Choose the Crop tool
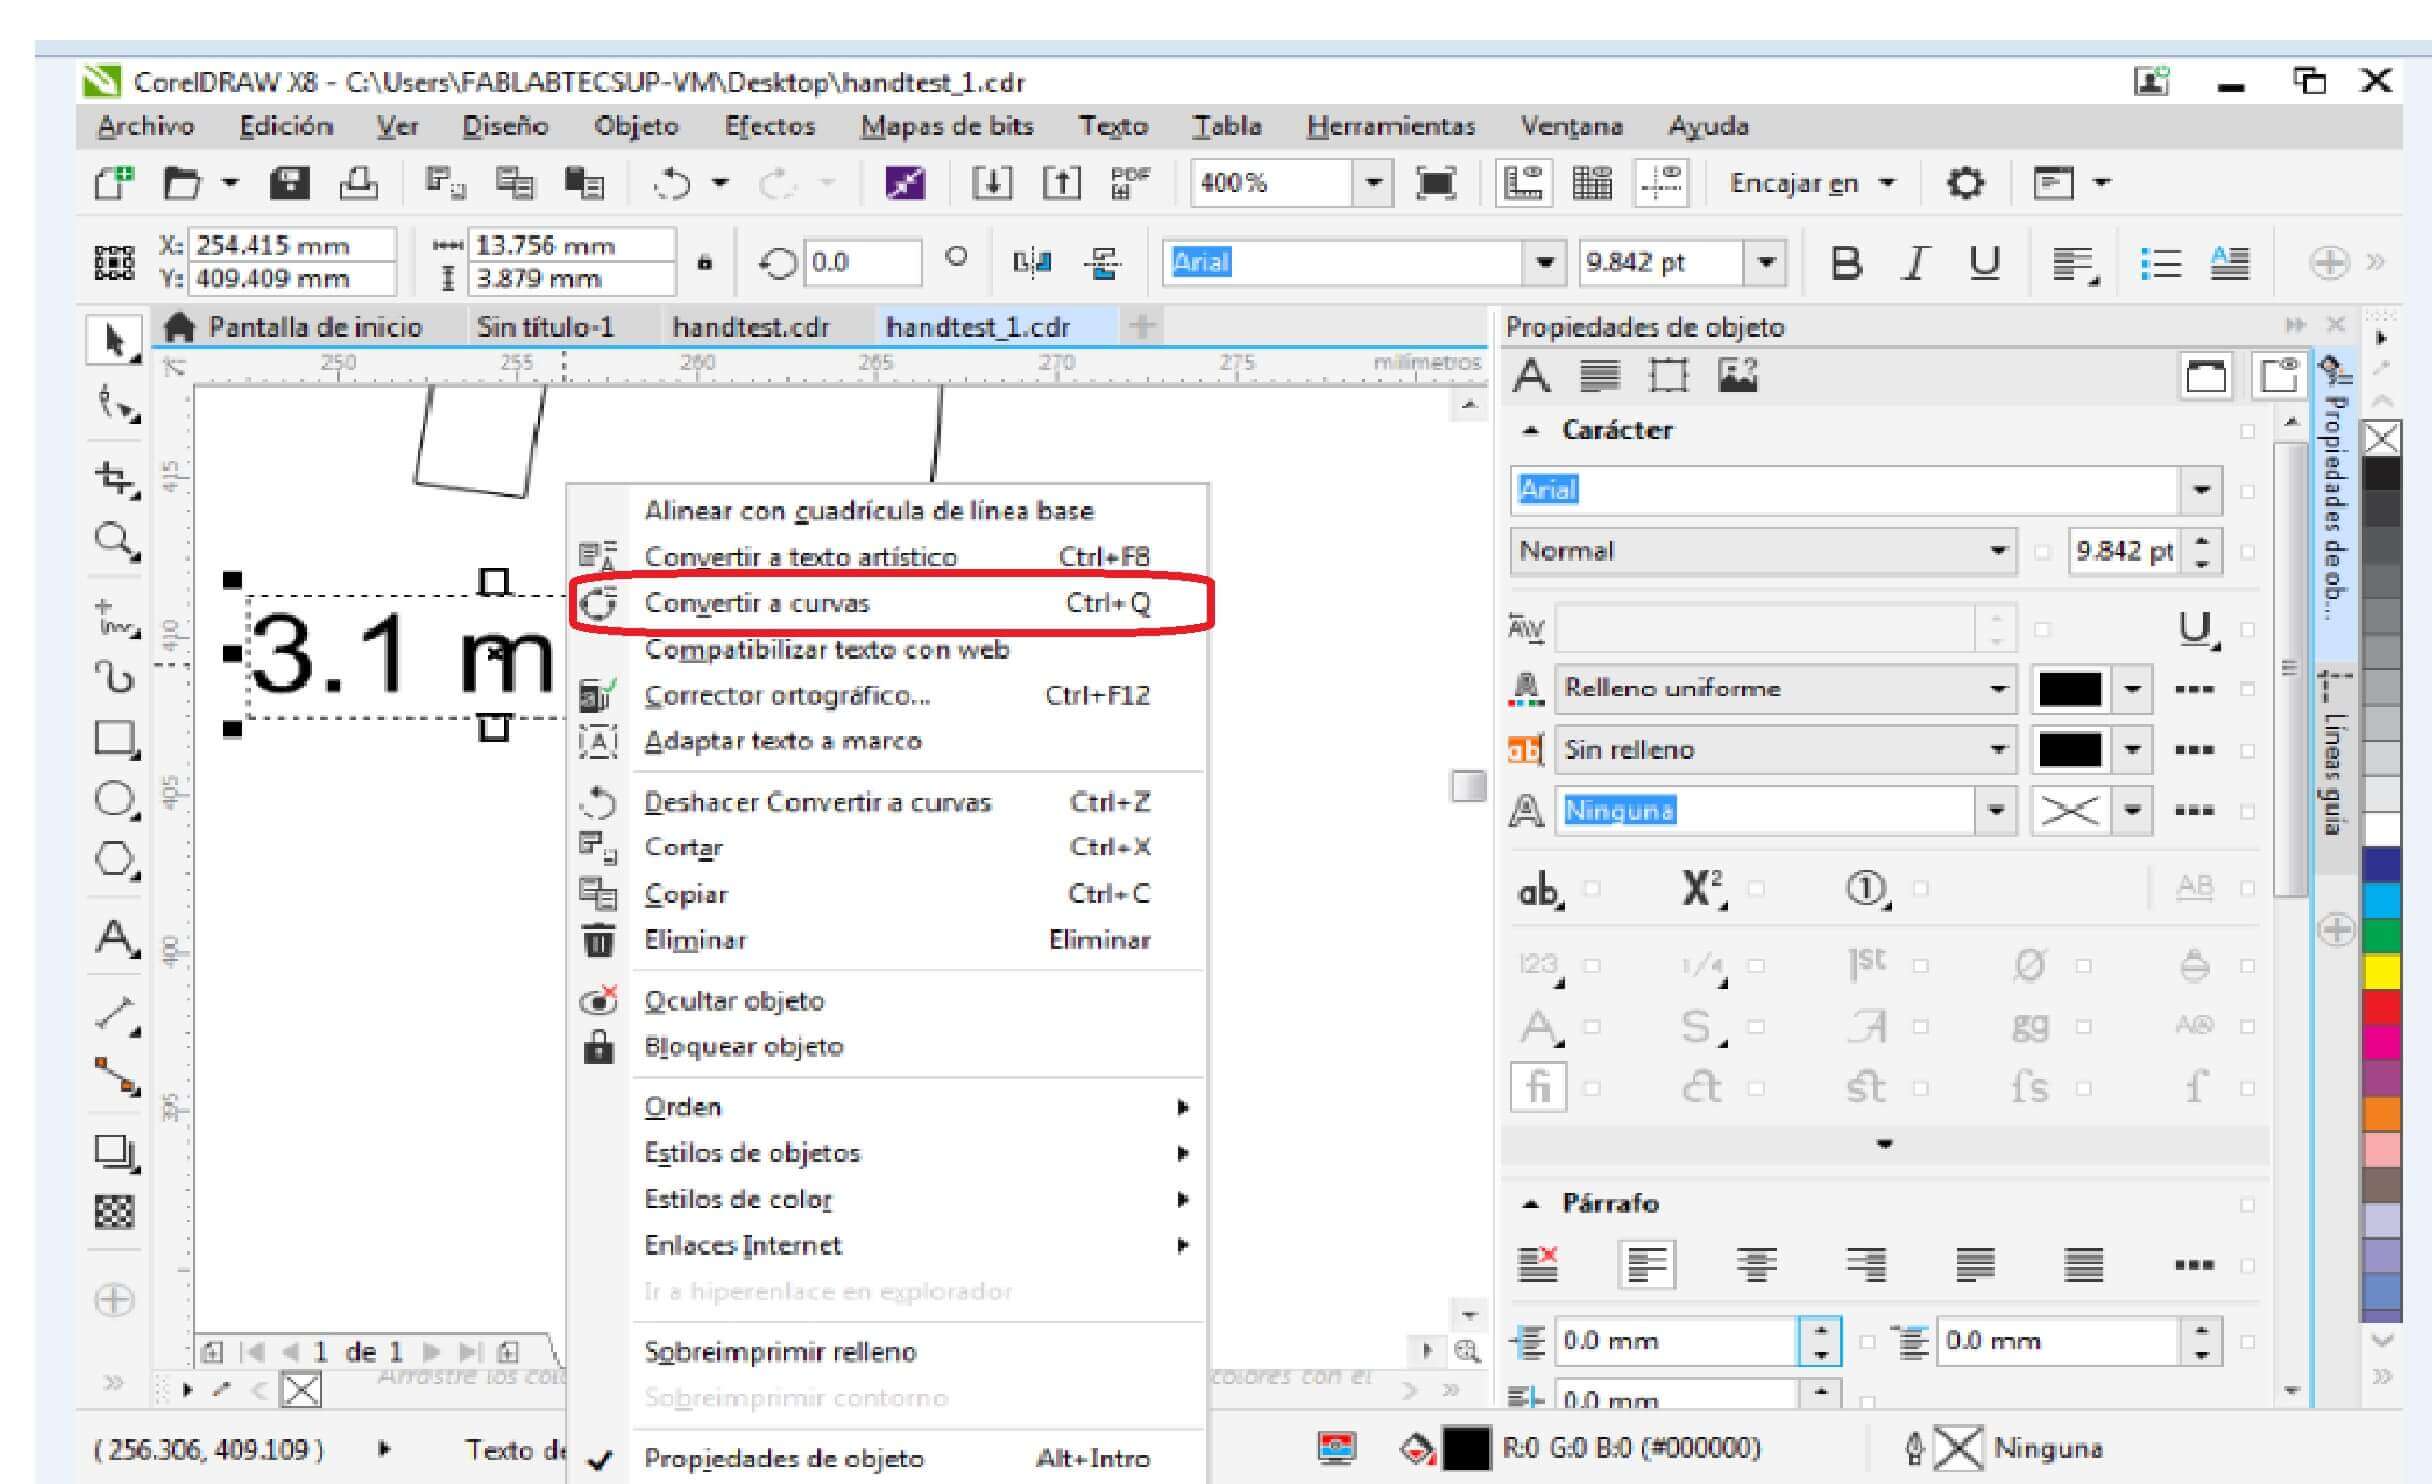The width and height of the screenshot is (2432, 1484). click(x=116, y=478)
